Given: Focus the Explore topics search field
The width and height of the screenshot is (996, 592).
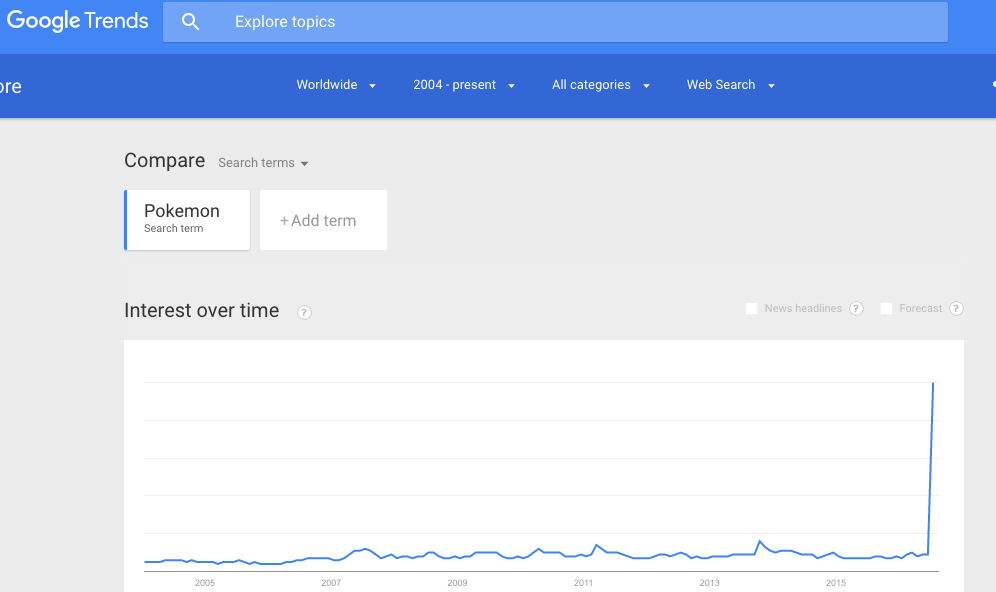Looking at the screenshot, I should 555,22.
